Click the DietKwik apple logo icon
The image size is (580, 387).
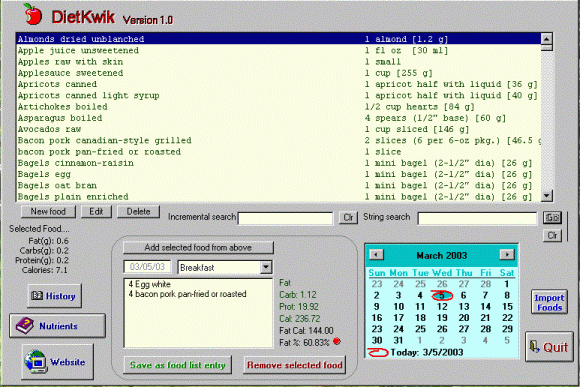[33, 14]
